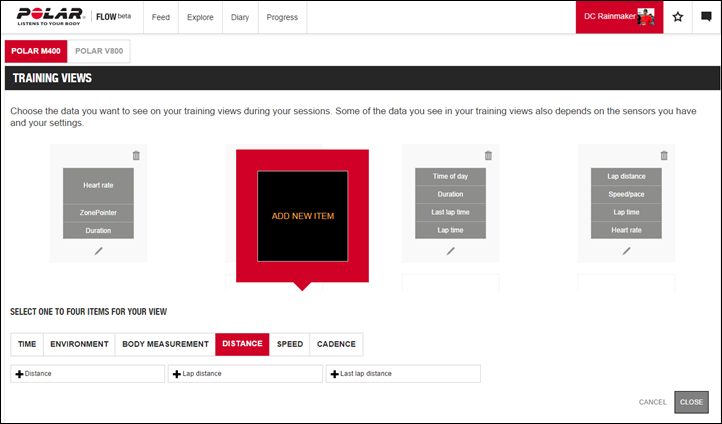Viewport: 722px width, 424px height.
Task: Edit the Time of day view pencil
Action: (450, 251)
